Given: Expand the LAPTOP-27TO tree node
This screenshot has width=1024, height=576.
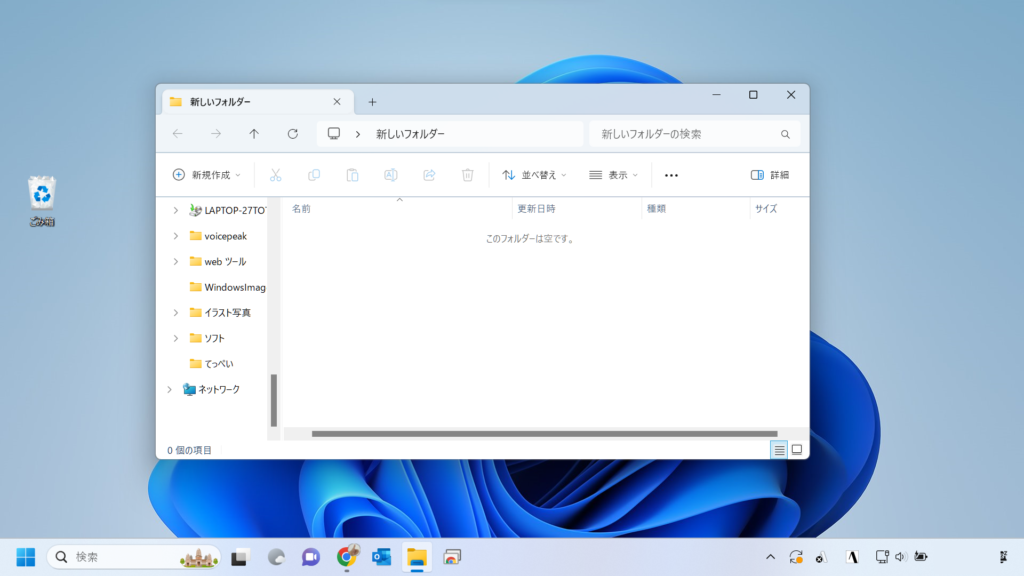Looking at the screenshot, I should (x=176, y=210).
